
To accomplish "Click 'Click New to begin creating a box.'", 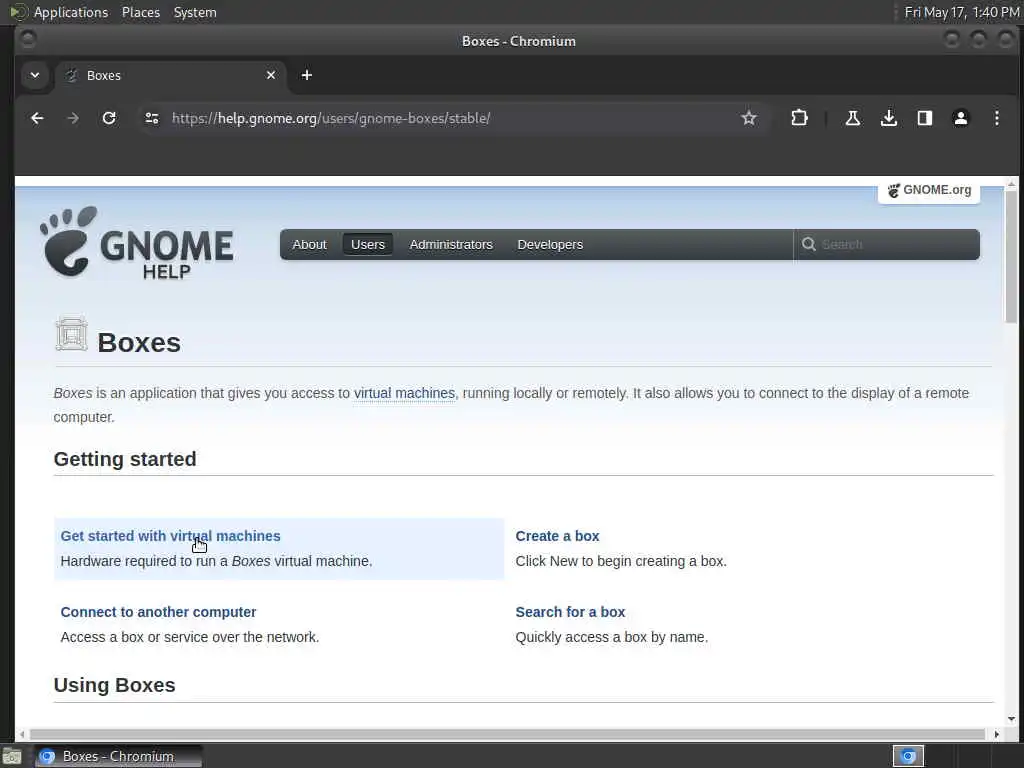I will point(620,562).
